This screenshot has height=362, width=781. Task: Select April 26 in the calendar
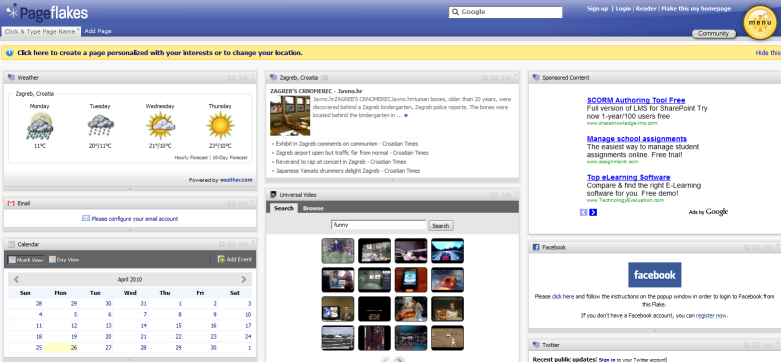[x=61, y=348]
